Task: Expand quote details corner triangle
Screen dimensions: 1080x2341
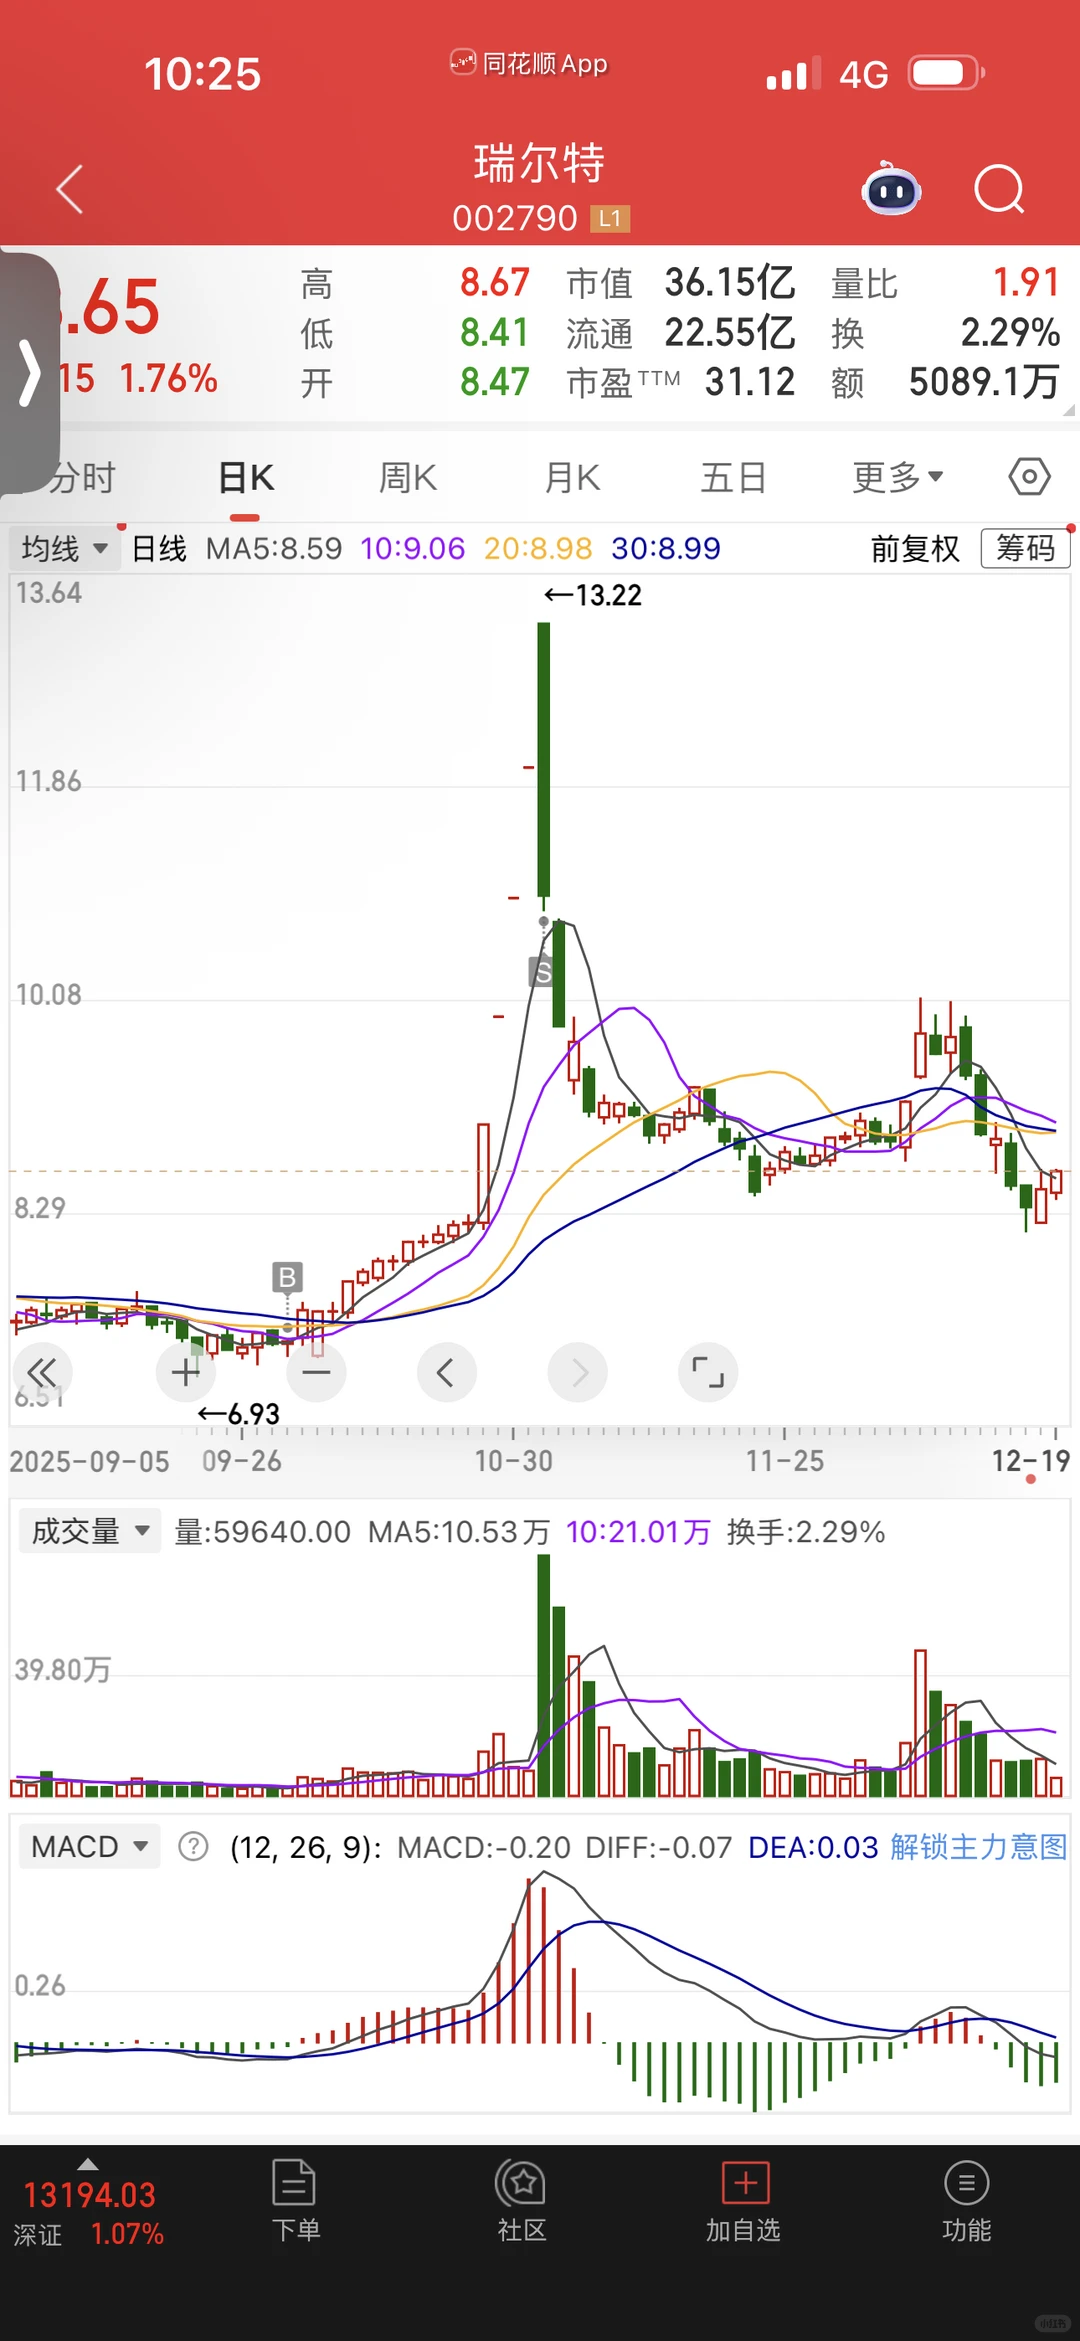Action: click(1068, 409)
